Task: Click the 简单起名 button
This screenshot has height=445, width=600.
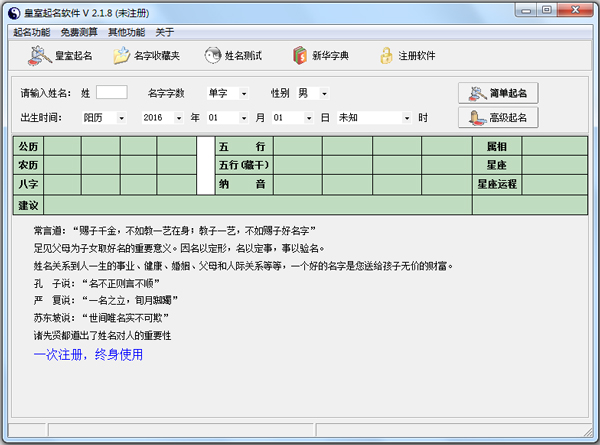Action: point(498,93)
